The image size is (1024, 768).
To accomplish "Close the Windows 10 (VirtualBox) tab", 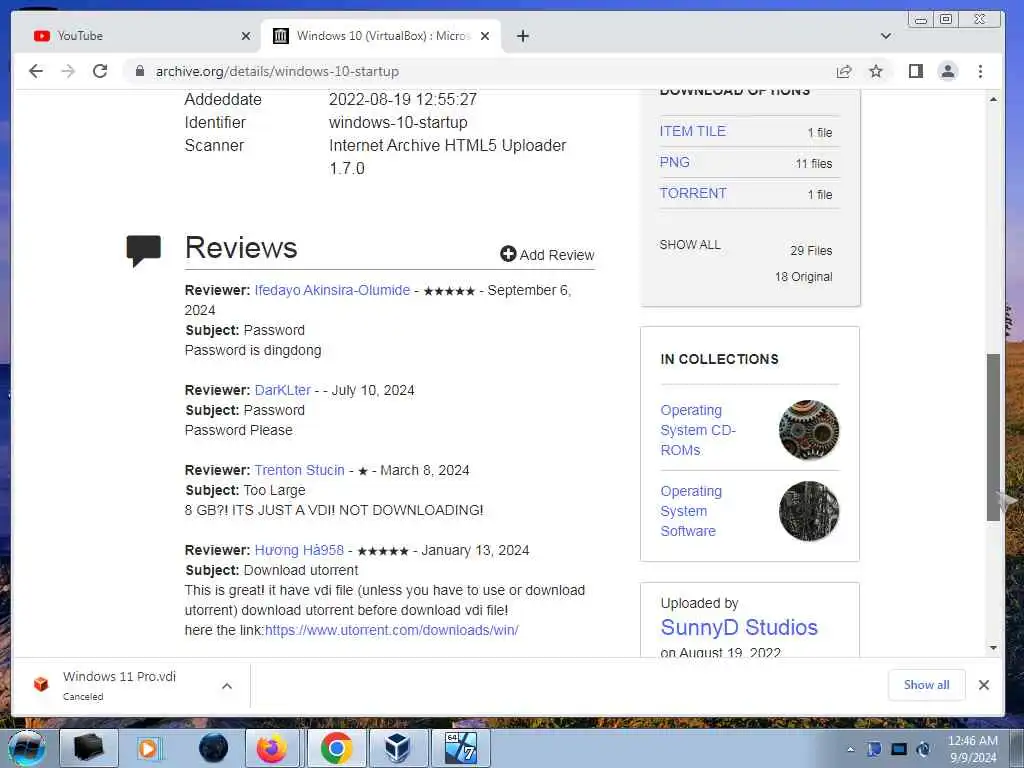I will tap(485, 36).
